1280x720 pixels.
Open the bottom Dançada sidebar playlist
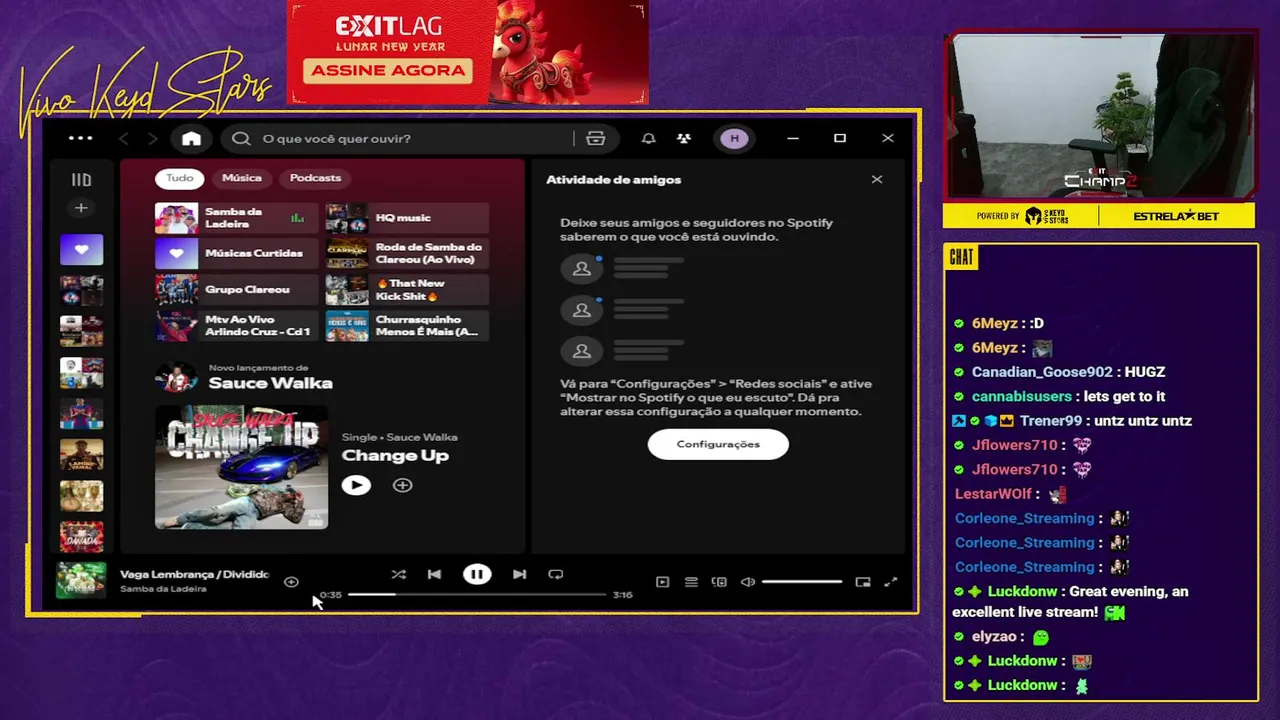click(x=81, y=537)
